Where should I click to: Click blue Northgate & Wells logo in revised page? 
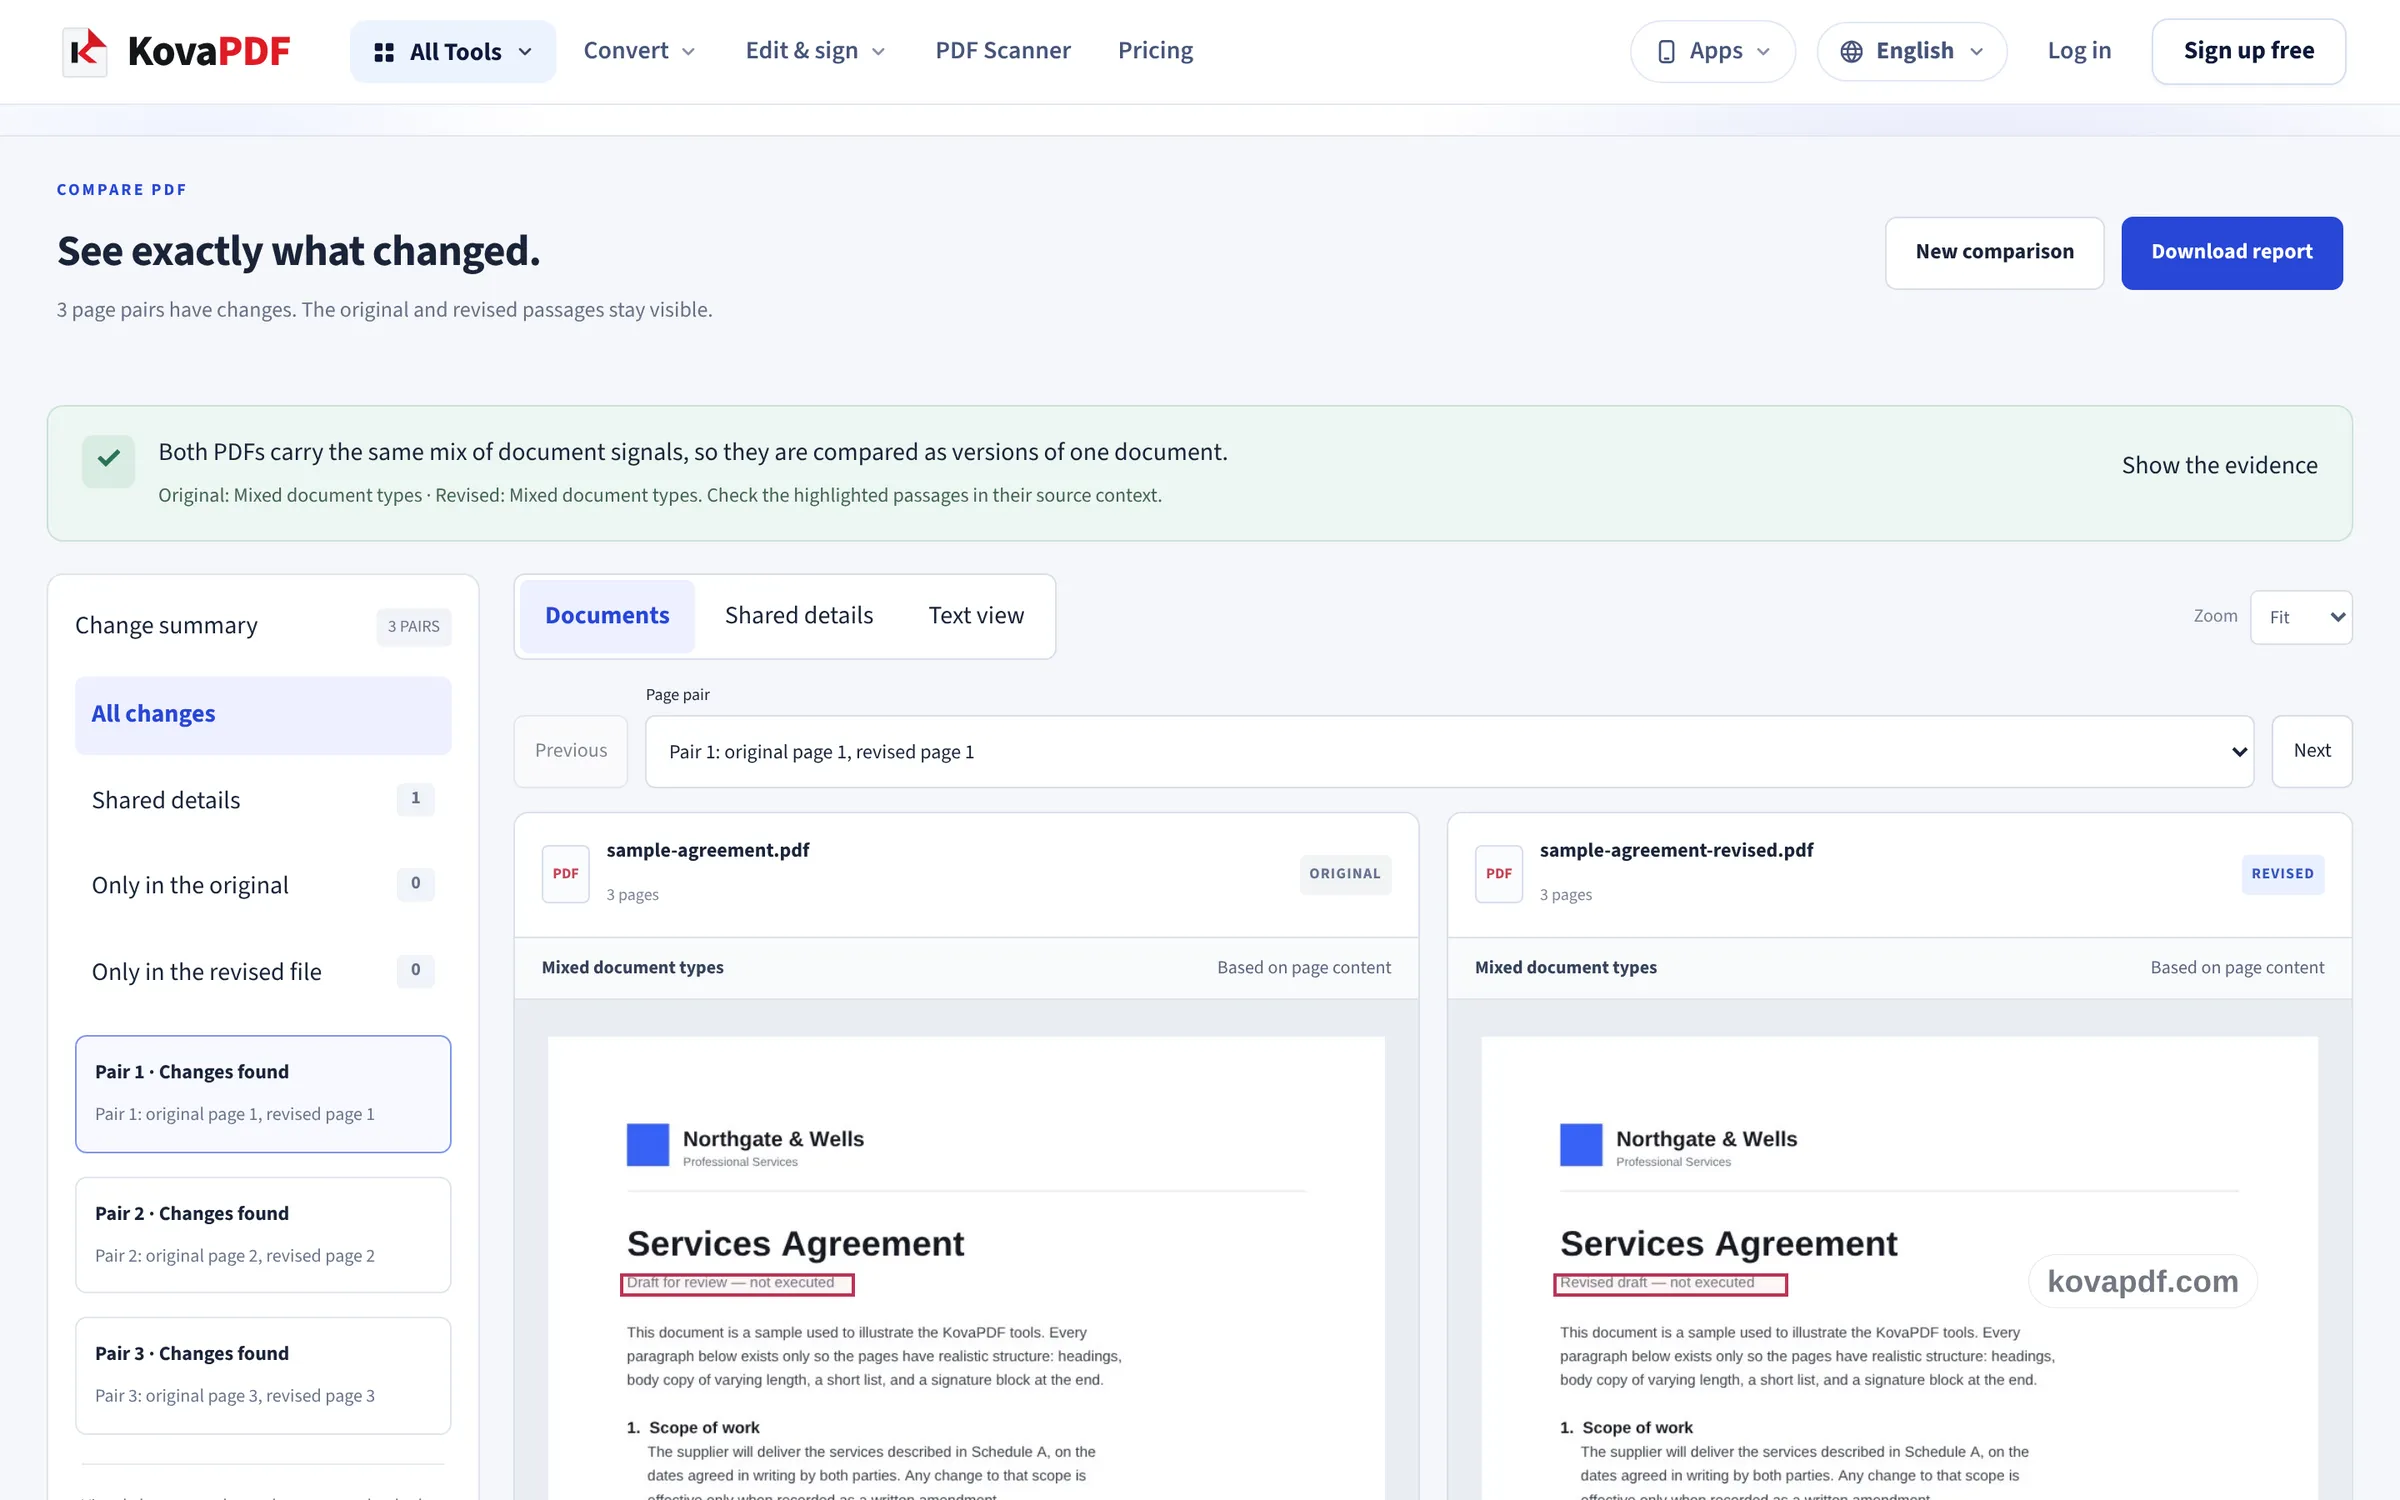1581,1145
